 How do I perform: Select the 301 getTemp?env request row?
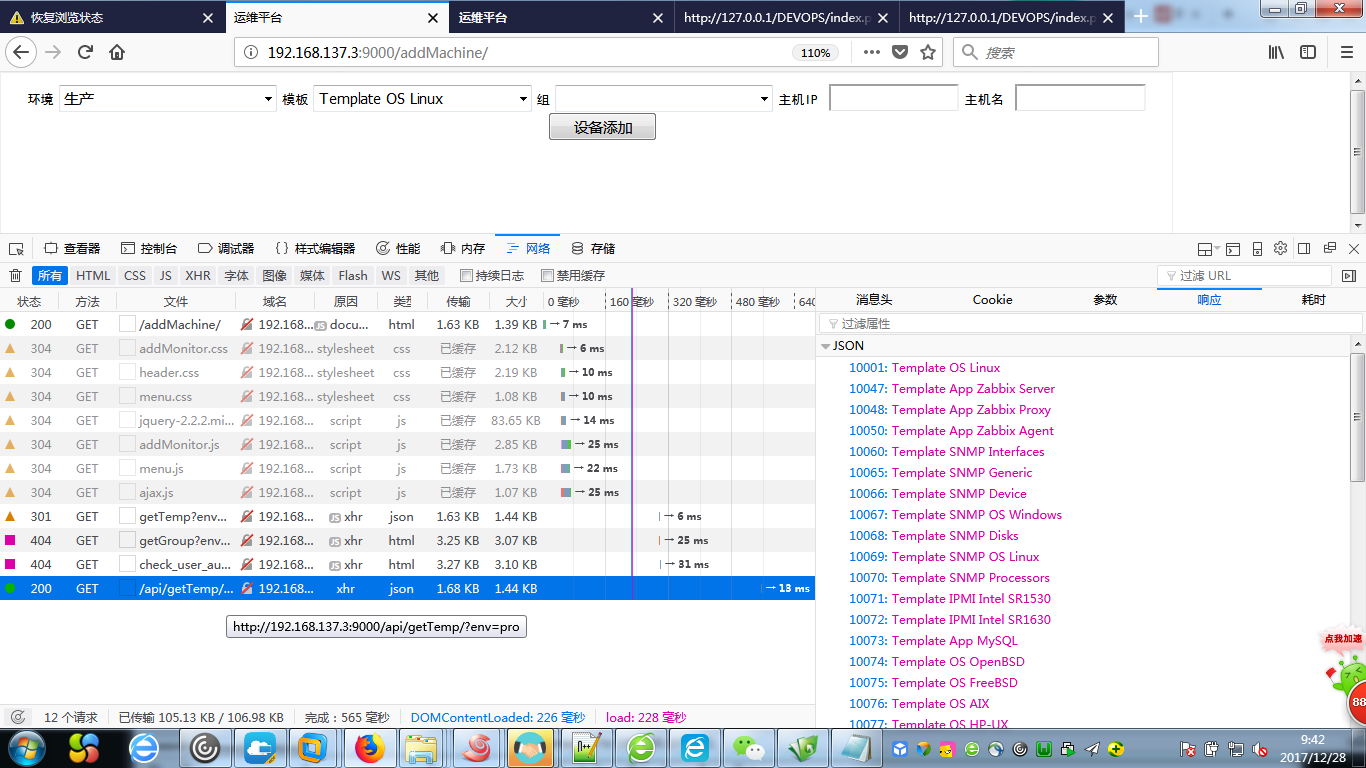pos(407,516)
